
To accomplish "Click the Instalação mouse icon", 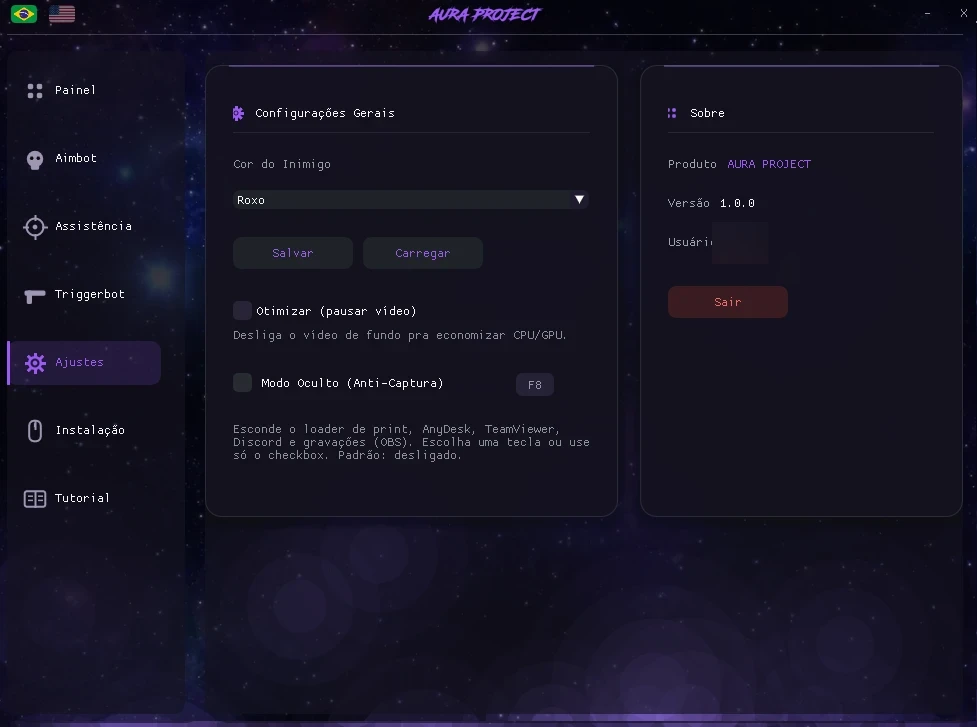I will coord(35,430).
